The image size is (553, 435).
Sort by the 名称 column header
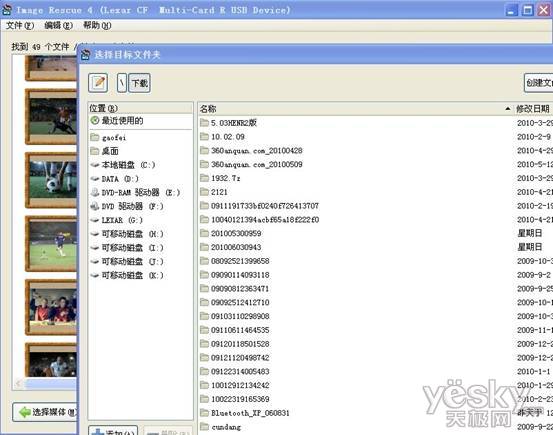coord(355,109)
